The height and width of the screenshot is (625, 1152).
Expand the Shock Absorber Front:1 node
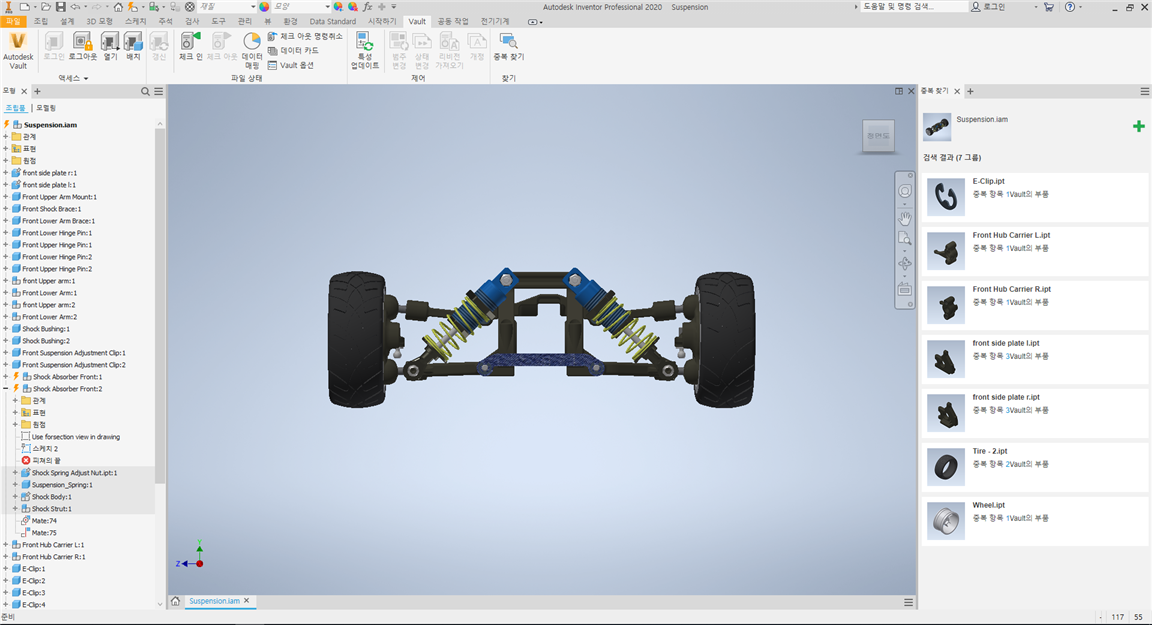(x=6, y=377)
